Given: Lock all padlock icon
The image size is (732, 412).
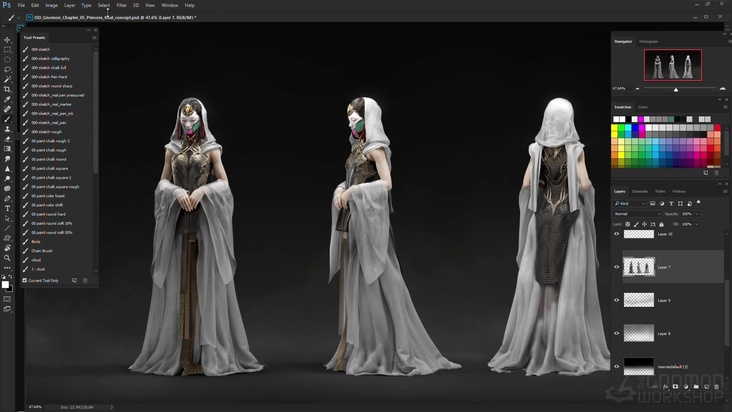Looking at the screenshot, I should (661, 224).
